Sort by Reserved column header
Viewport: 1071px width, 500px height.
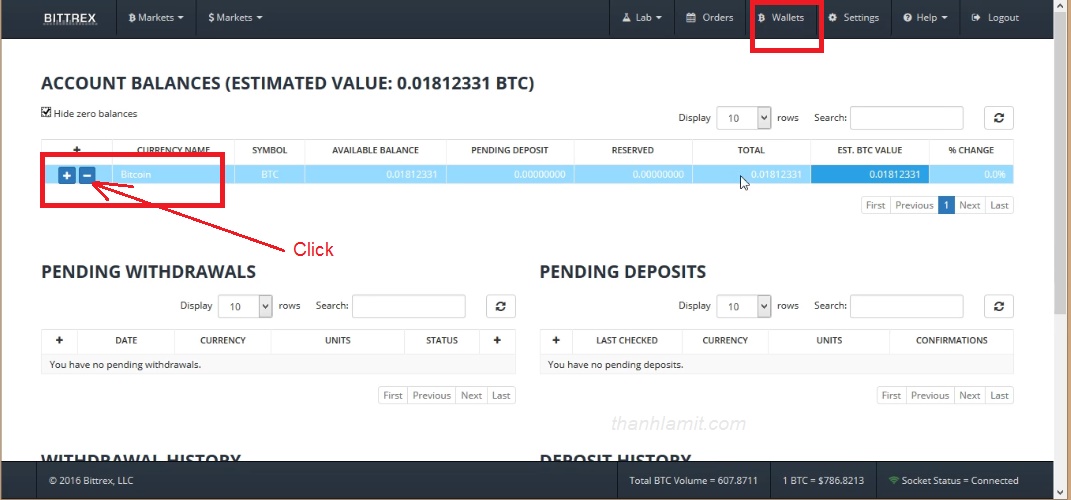point(633,150)
